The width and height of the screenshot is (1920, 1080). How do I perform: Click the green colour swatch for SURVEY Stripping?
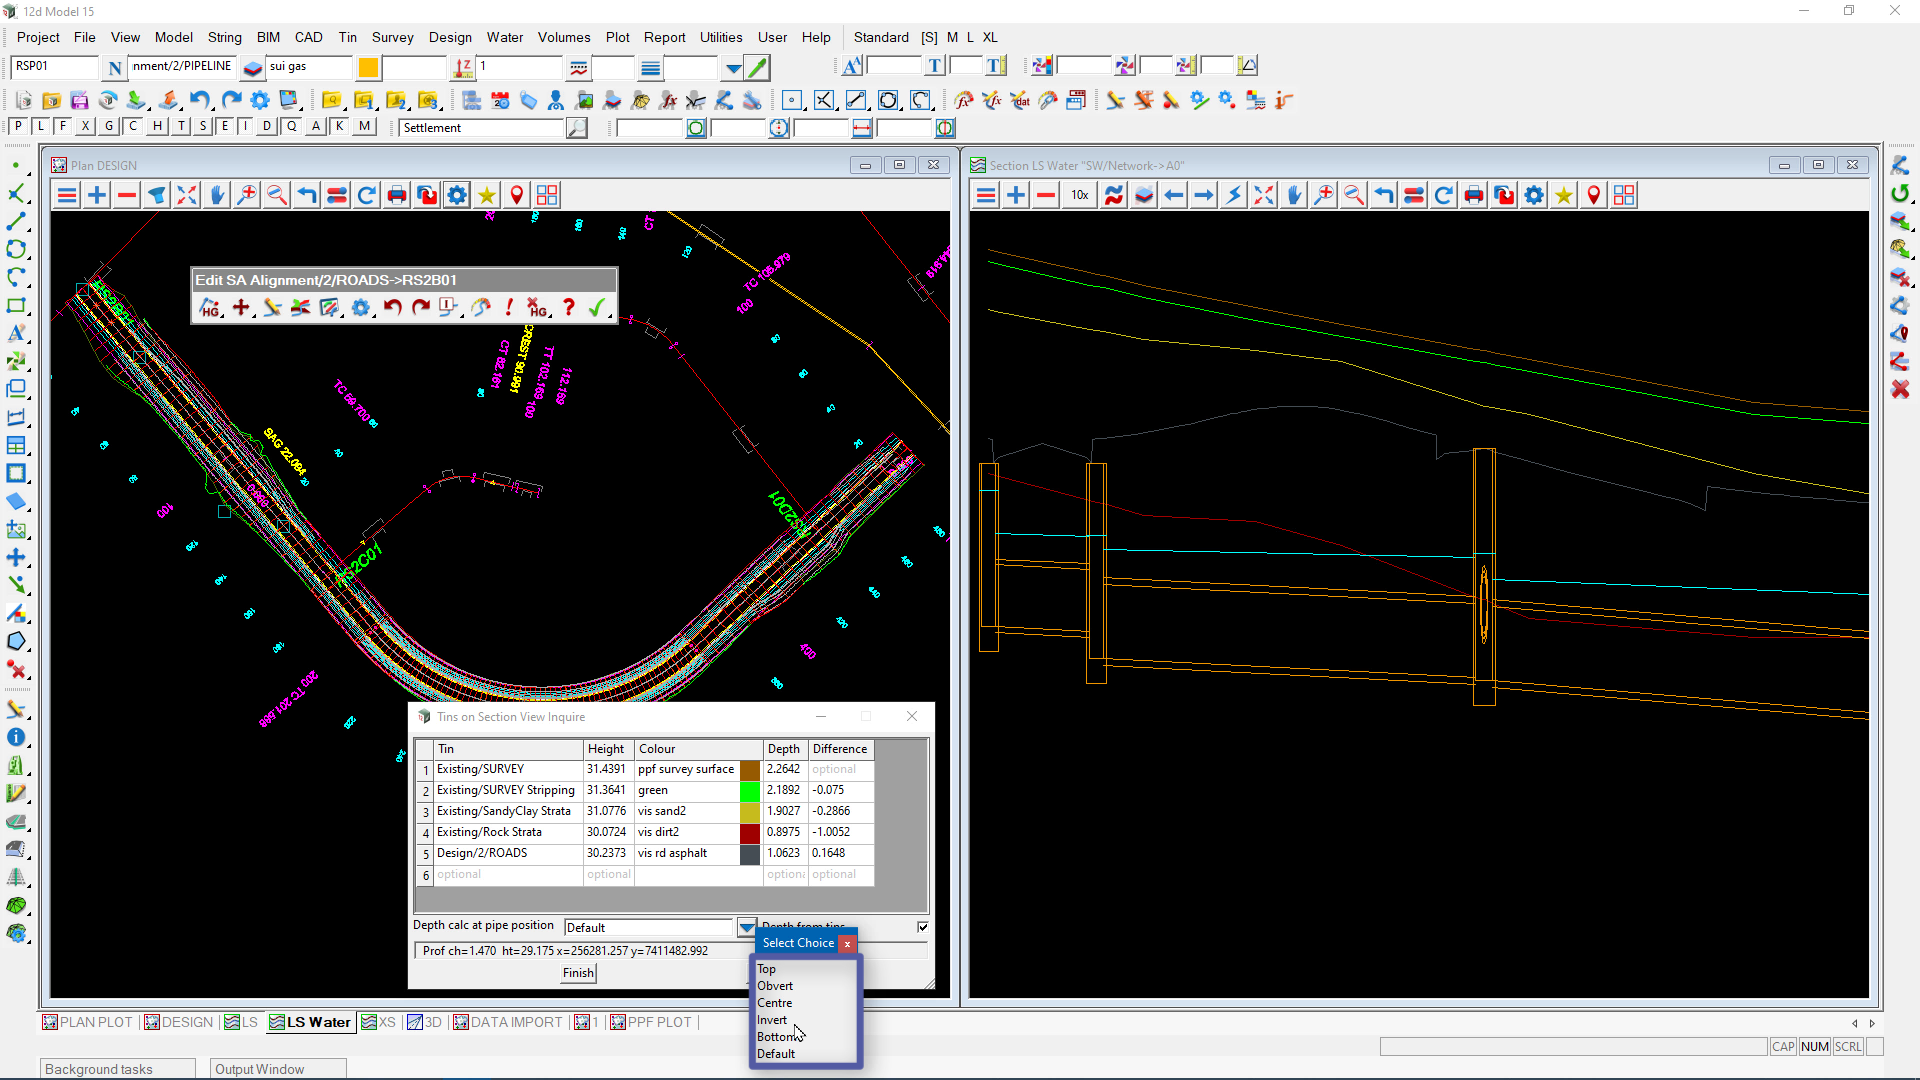click(749, 790)
